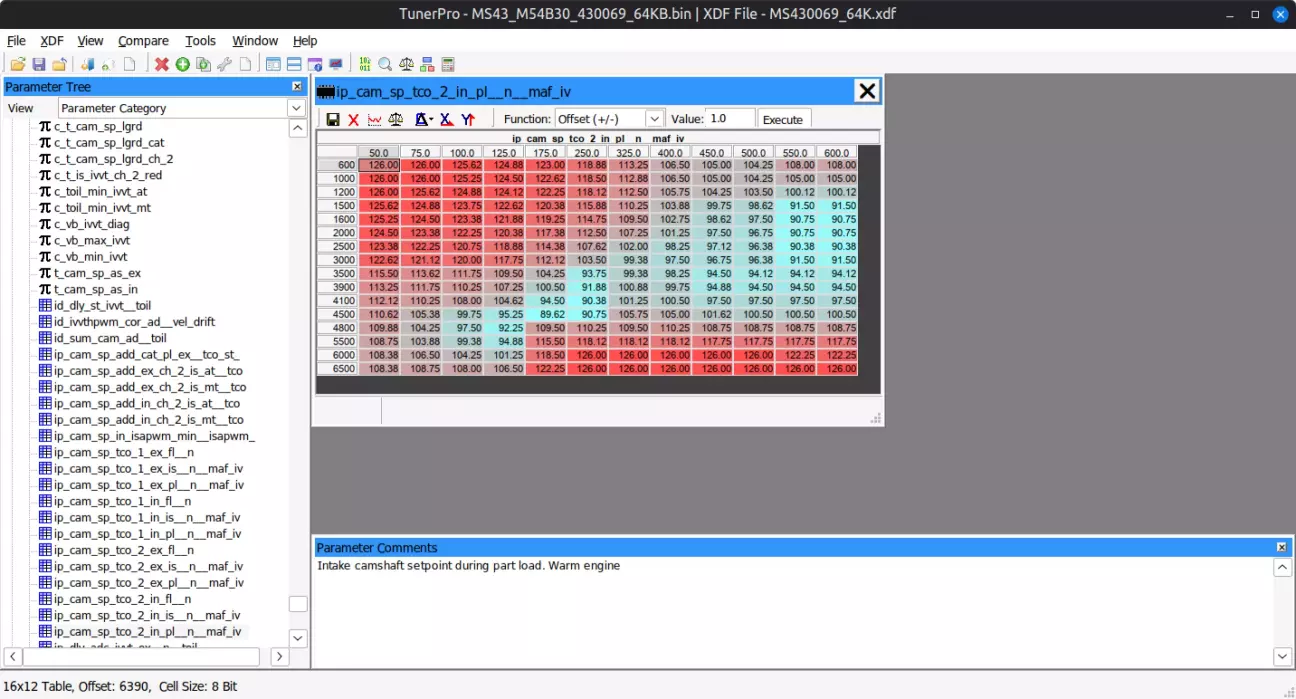
Task: Expand the Parameter Category view dropdown
Action: click(297, 108)
